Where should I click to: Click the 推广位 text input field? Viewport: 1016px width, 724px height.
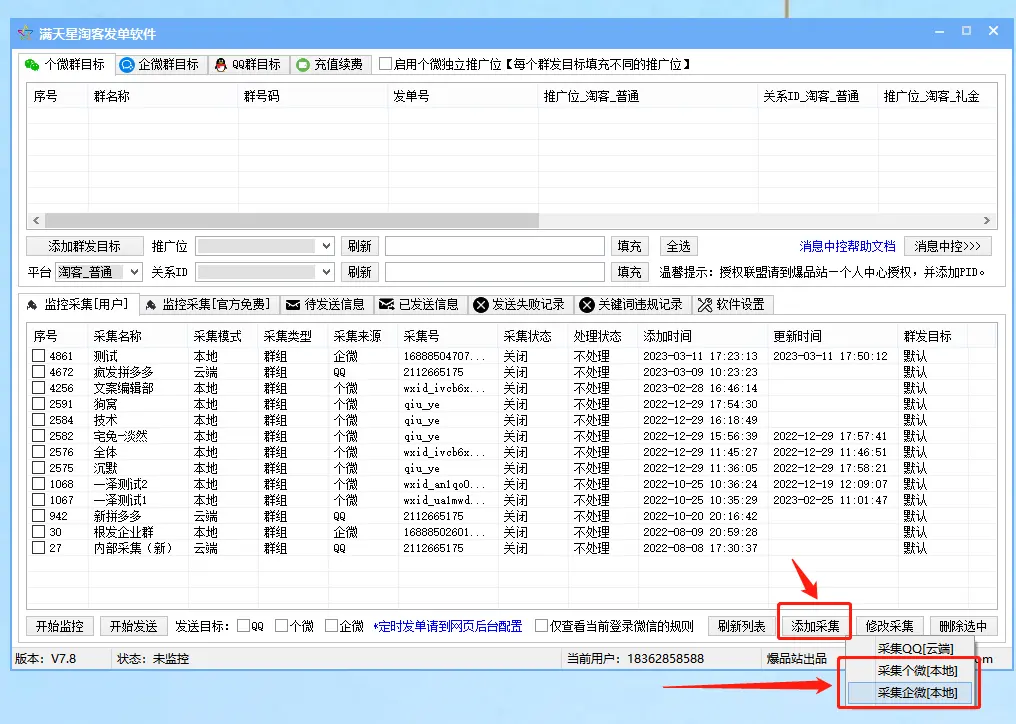pyautogui.click(x=494, y=246)
